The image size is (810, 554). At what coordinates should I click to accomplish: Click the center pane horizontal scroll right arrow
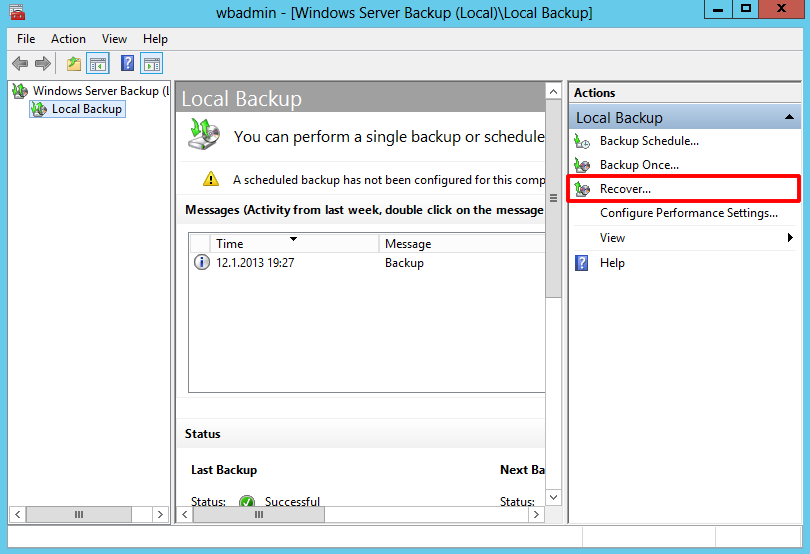[x=537, y=514]
